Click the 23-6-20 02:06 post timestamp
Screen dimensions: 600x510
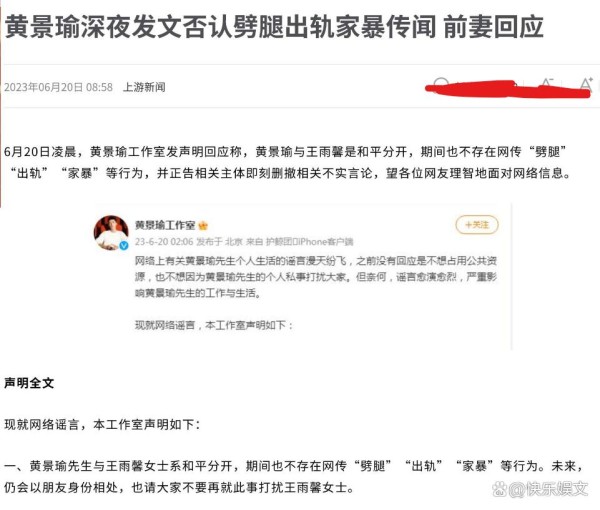(164, 242)
